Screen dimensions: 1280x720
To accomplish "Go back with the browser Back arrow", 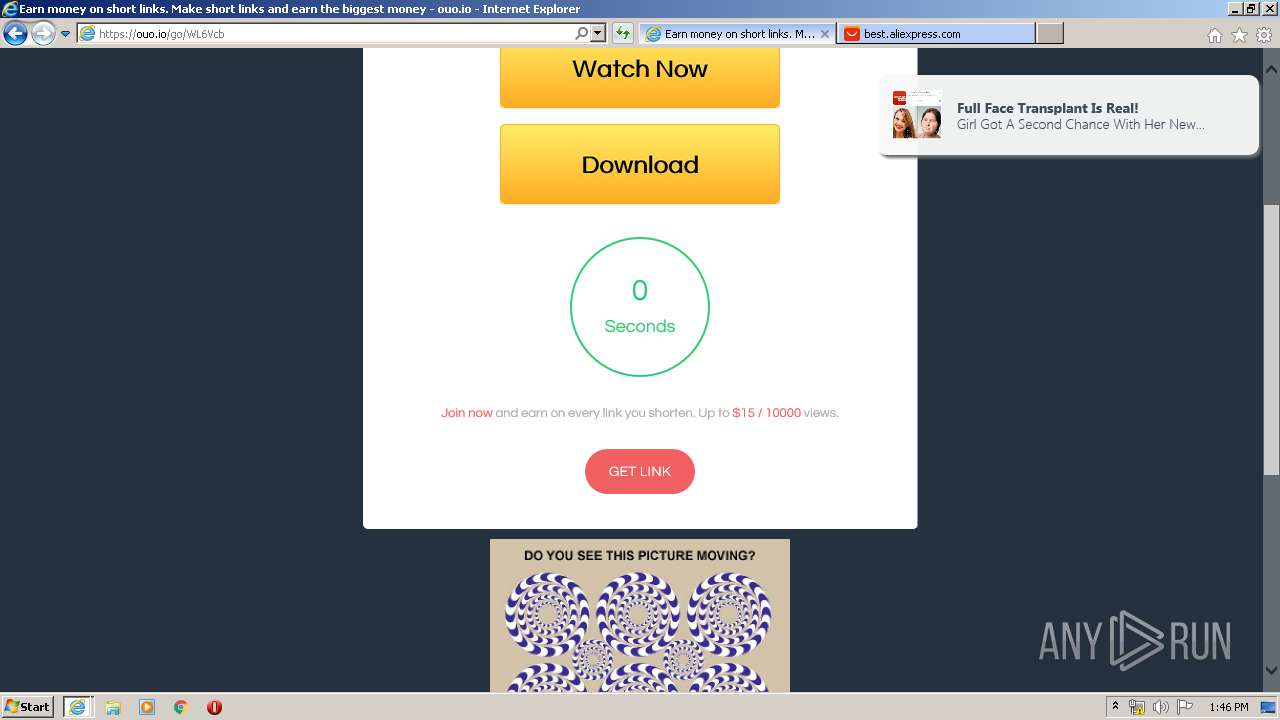I will pos(15,34).
